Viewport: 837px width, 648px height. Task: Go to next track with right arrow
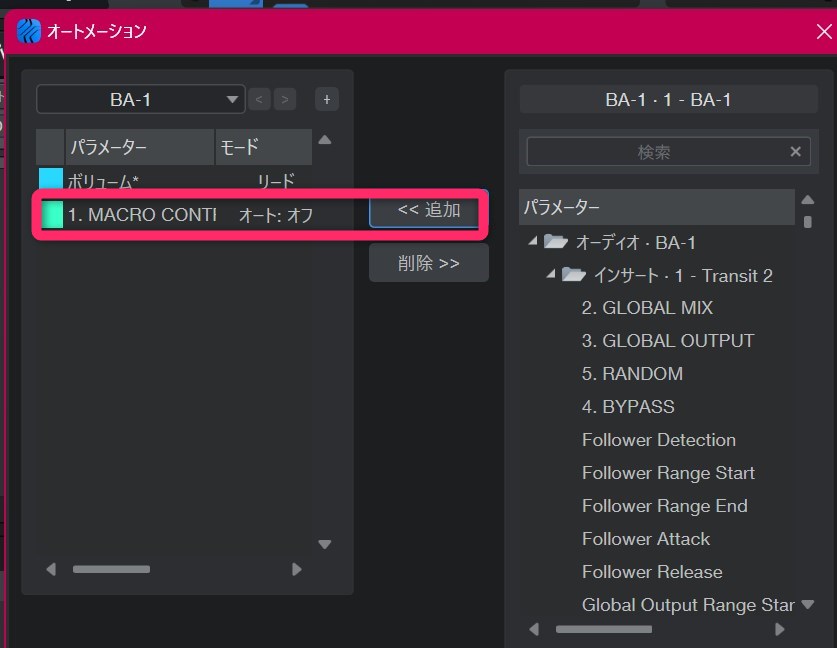coord(286,99)
